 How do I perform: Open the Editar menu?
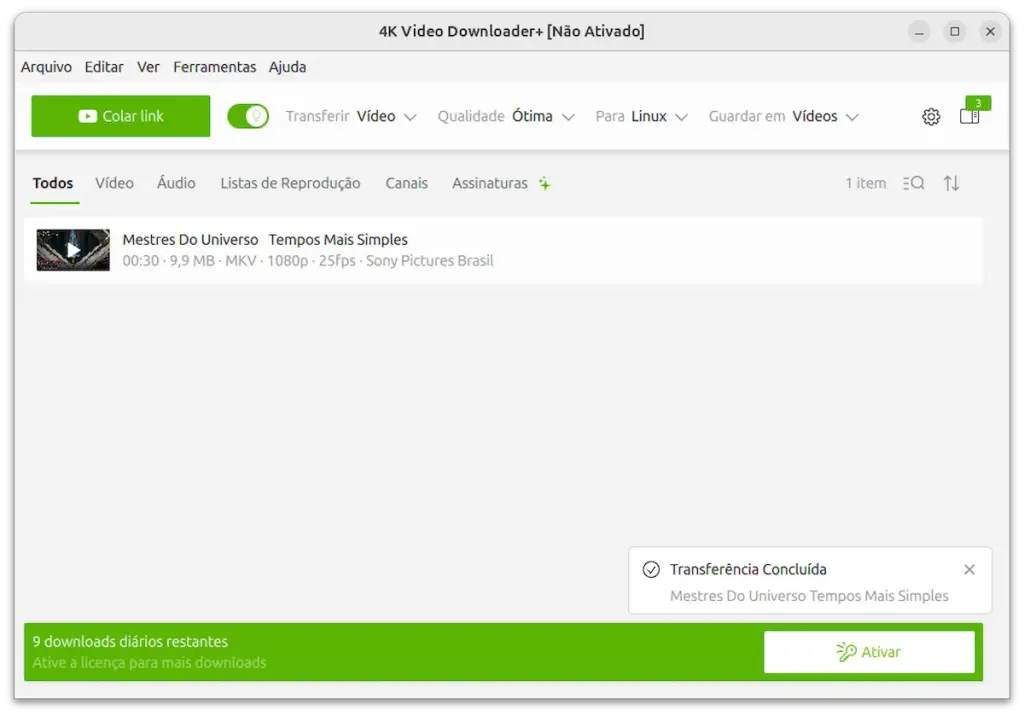104,67
